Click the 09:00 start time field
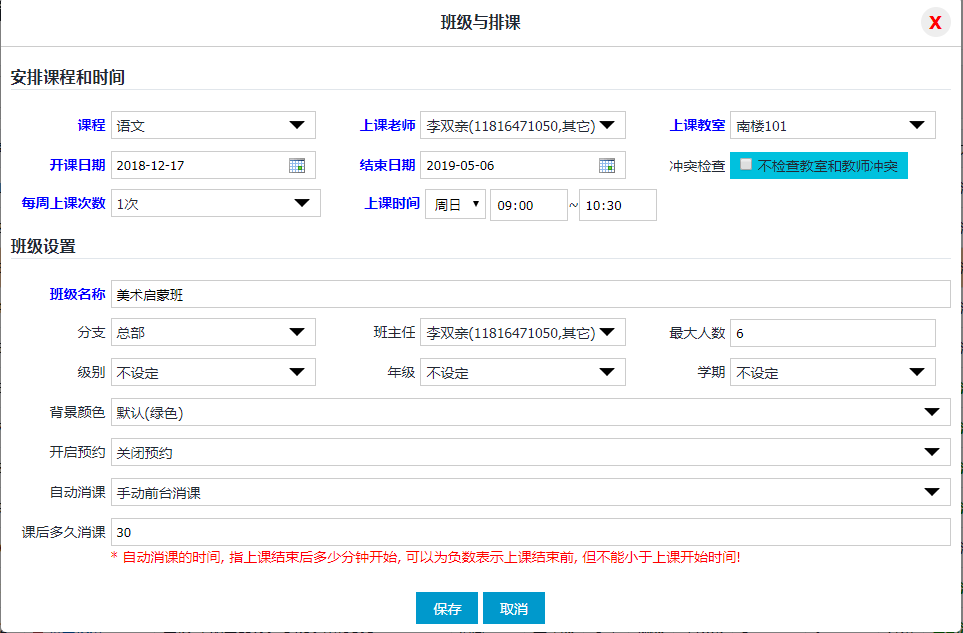963x633 pixels. (528, 204)
